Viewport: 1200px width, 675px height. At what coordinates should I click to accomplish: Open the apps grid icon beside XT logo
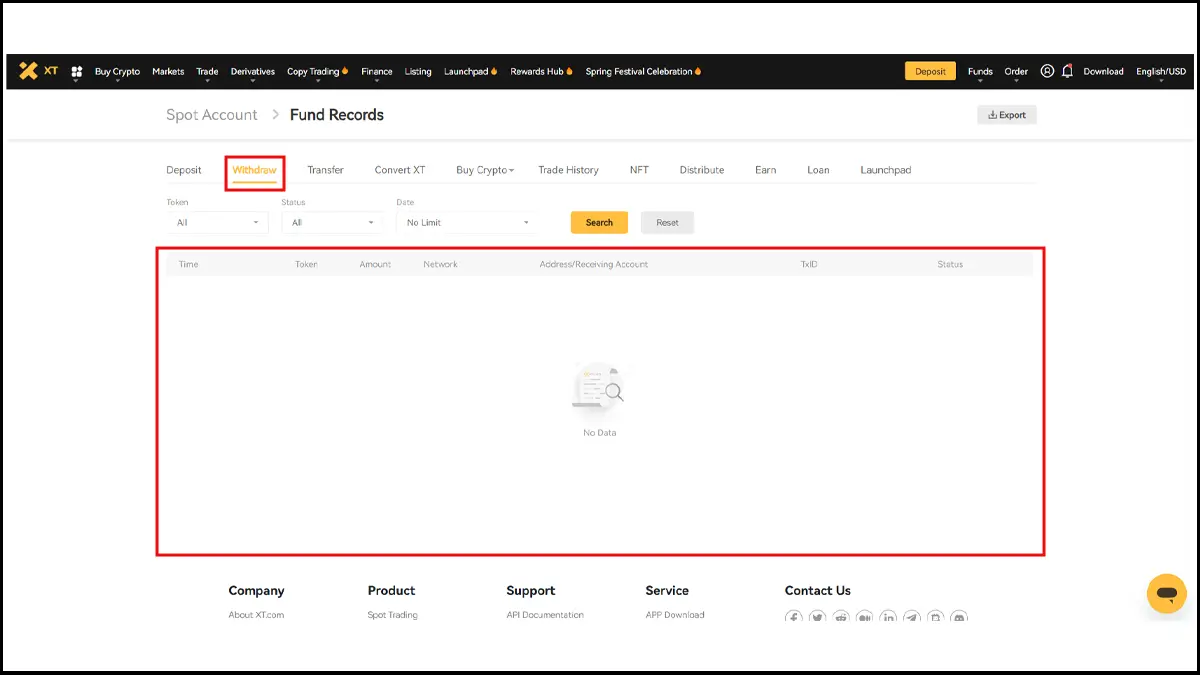(77, 72)
